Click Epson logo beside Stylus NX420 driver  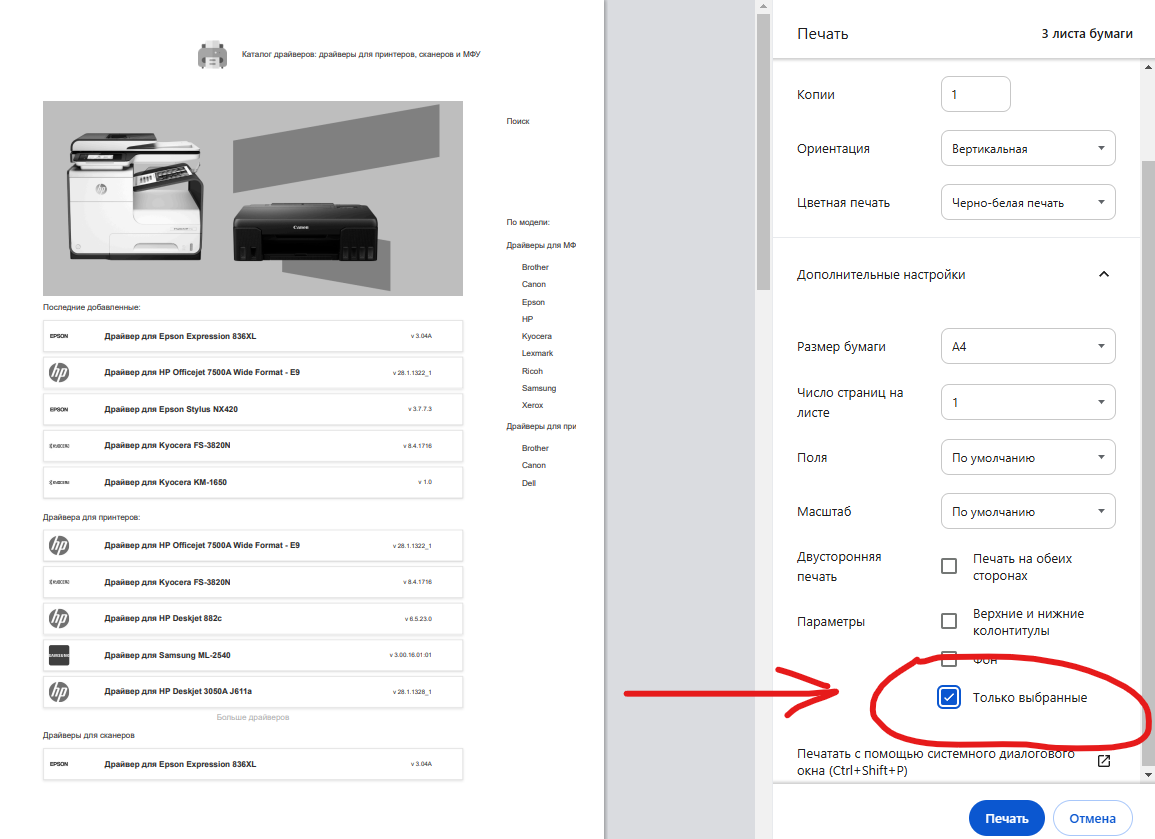coord(59,409)
